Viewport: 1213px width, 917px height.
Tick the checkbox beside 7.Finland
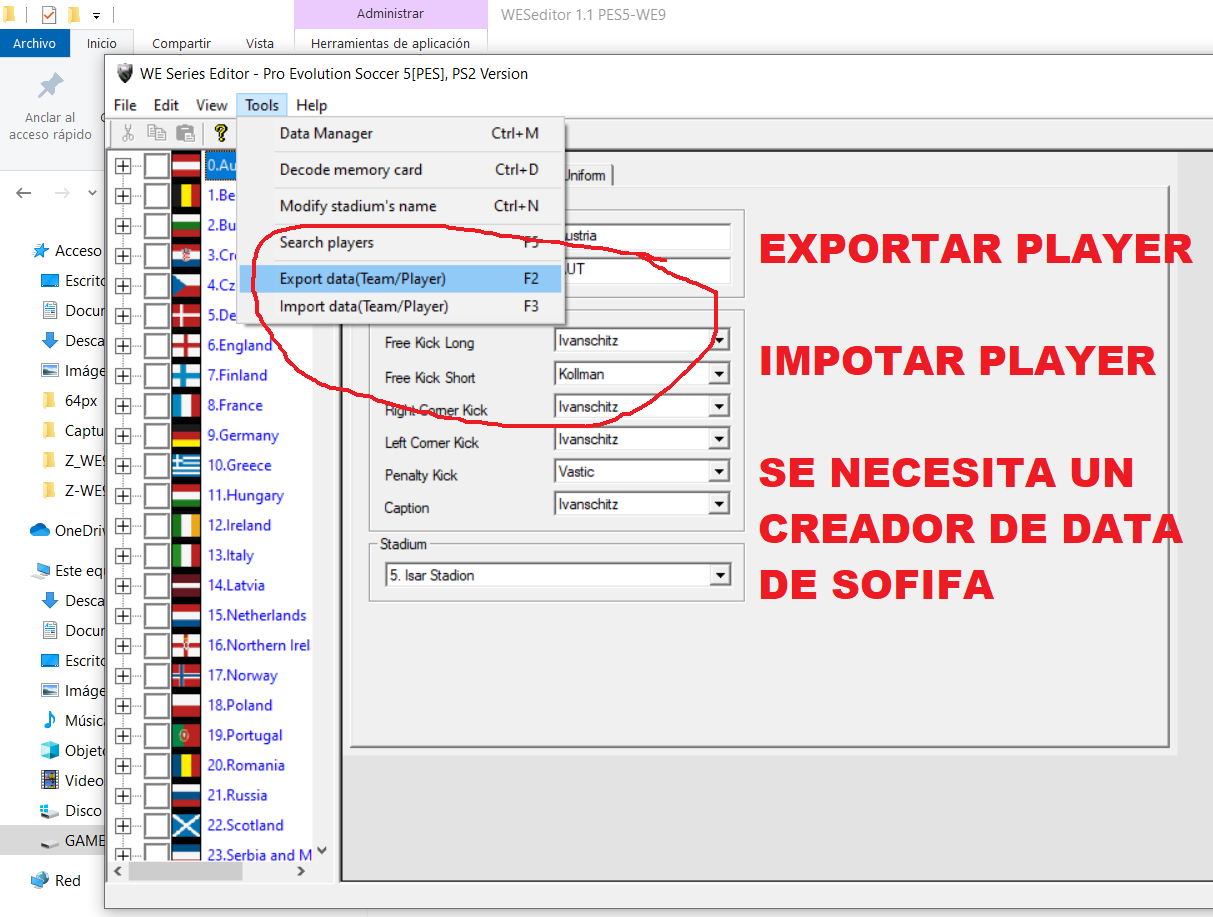click(156, 375)
